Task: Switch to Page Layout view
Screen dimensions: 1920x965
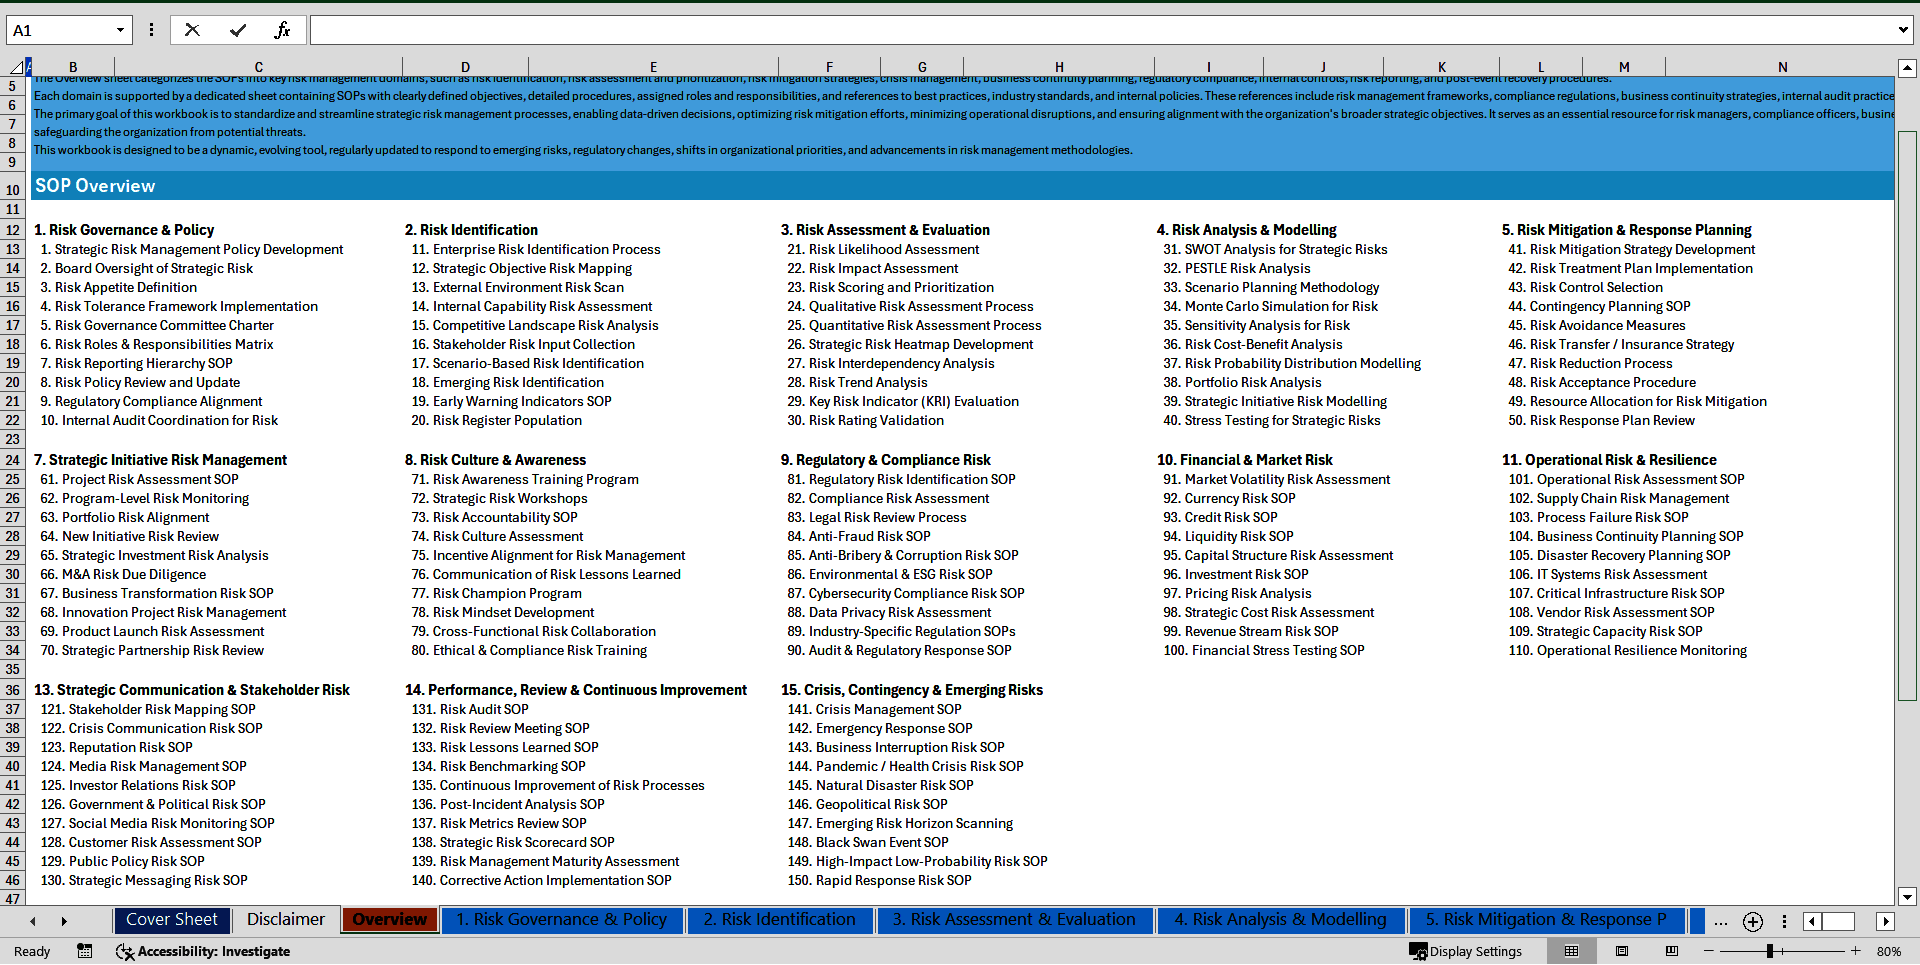Action: click(1622, 951)
